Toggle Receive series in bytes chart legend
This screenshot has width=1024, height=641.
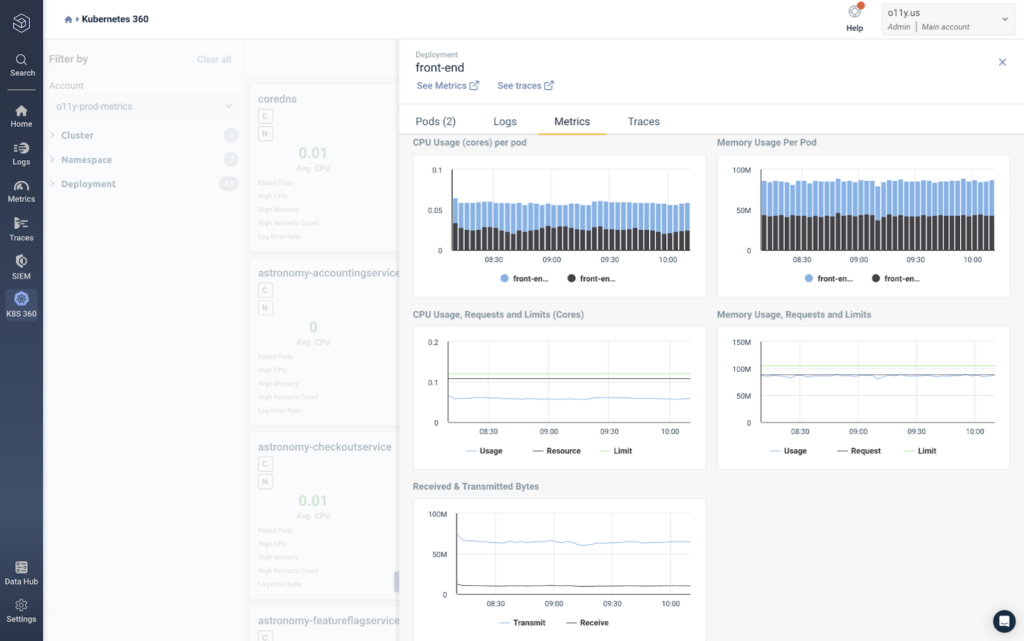[x=587, y=623]
